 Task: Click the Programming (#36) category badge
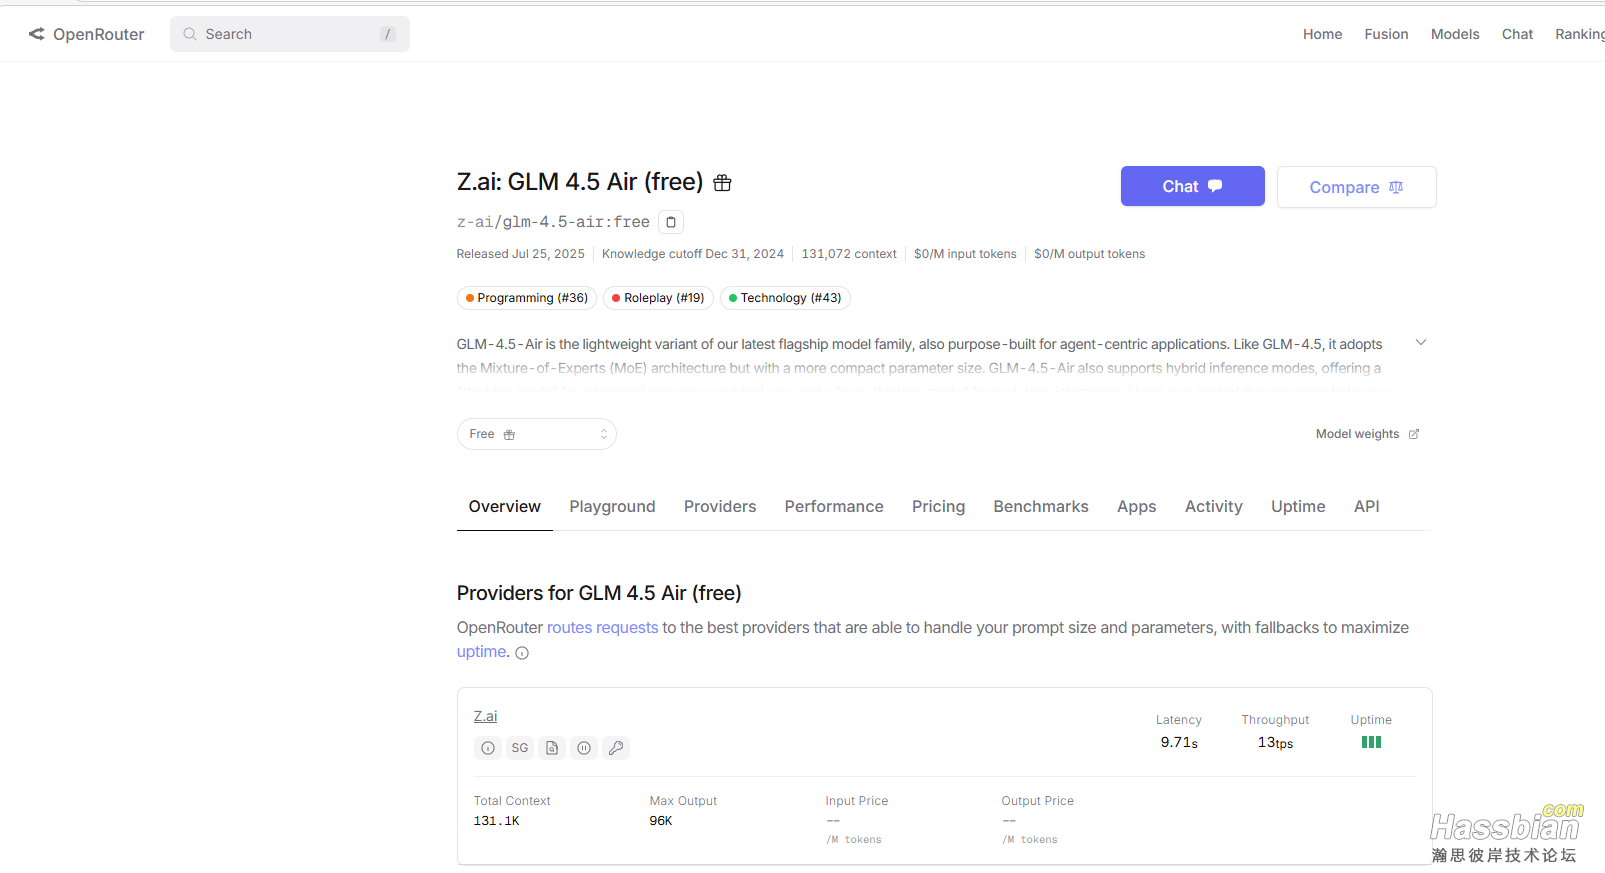tap(527, 298)
